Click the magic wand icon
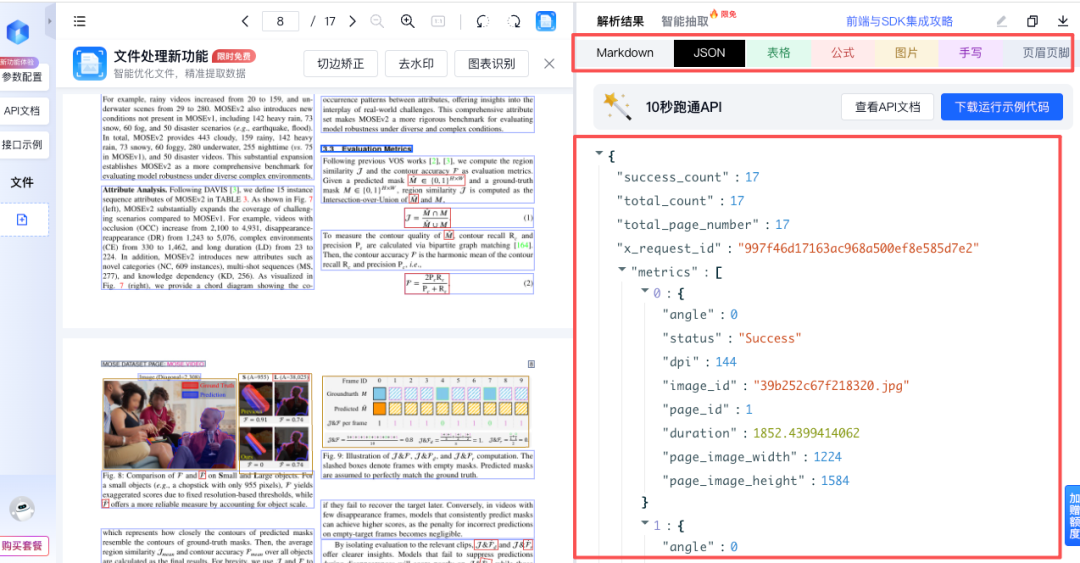The image size is (1080, 563). tap(617, 106)
